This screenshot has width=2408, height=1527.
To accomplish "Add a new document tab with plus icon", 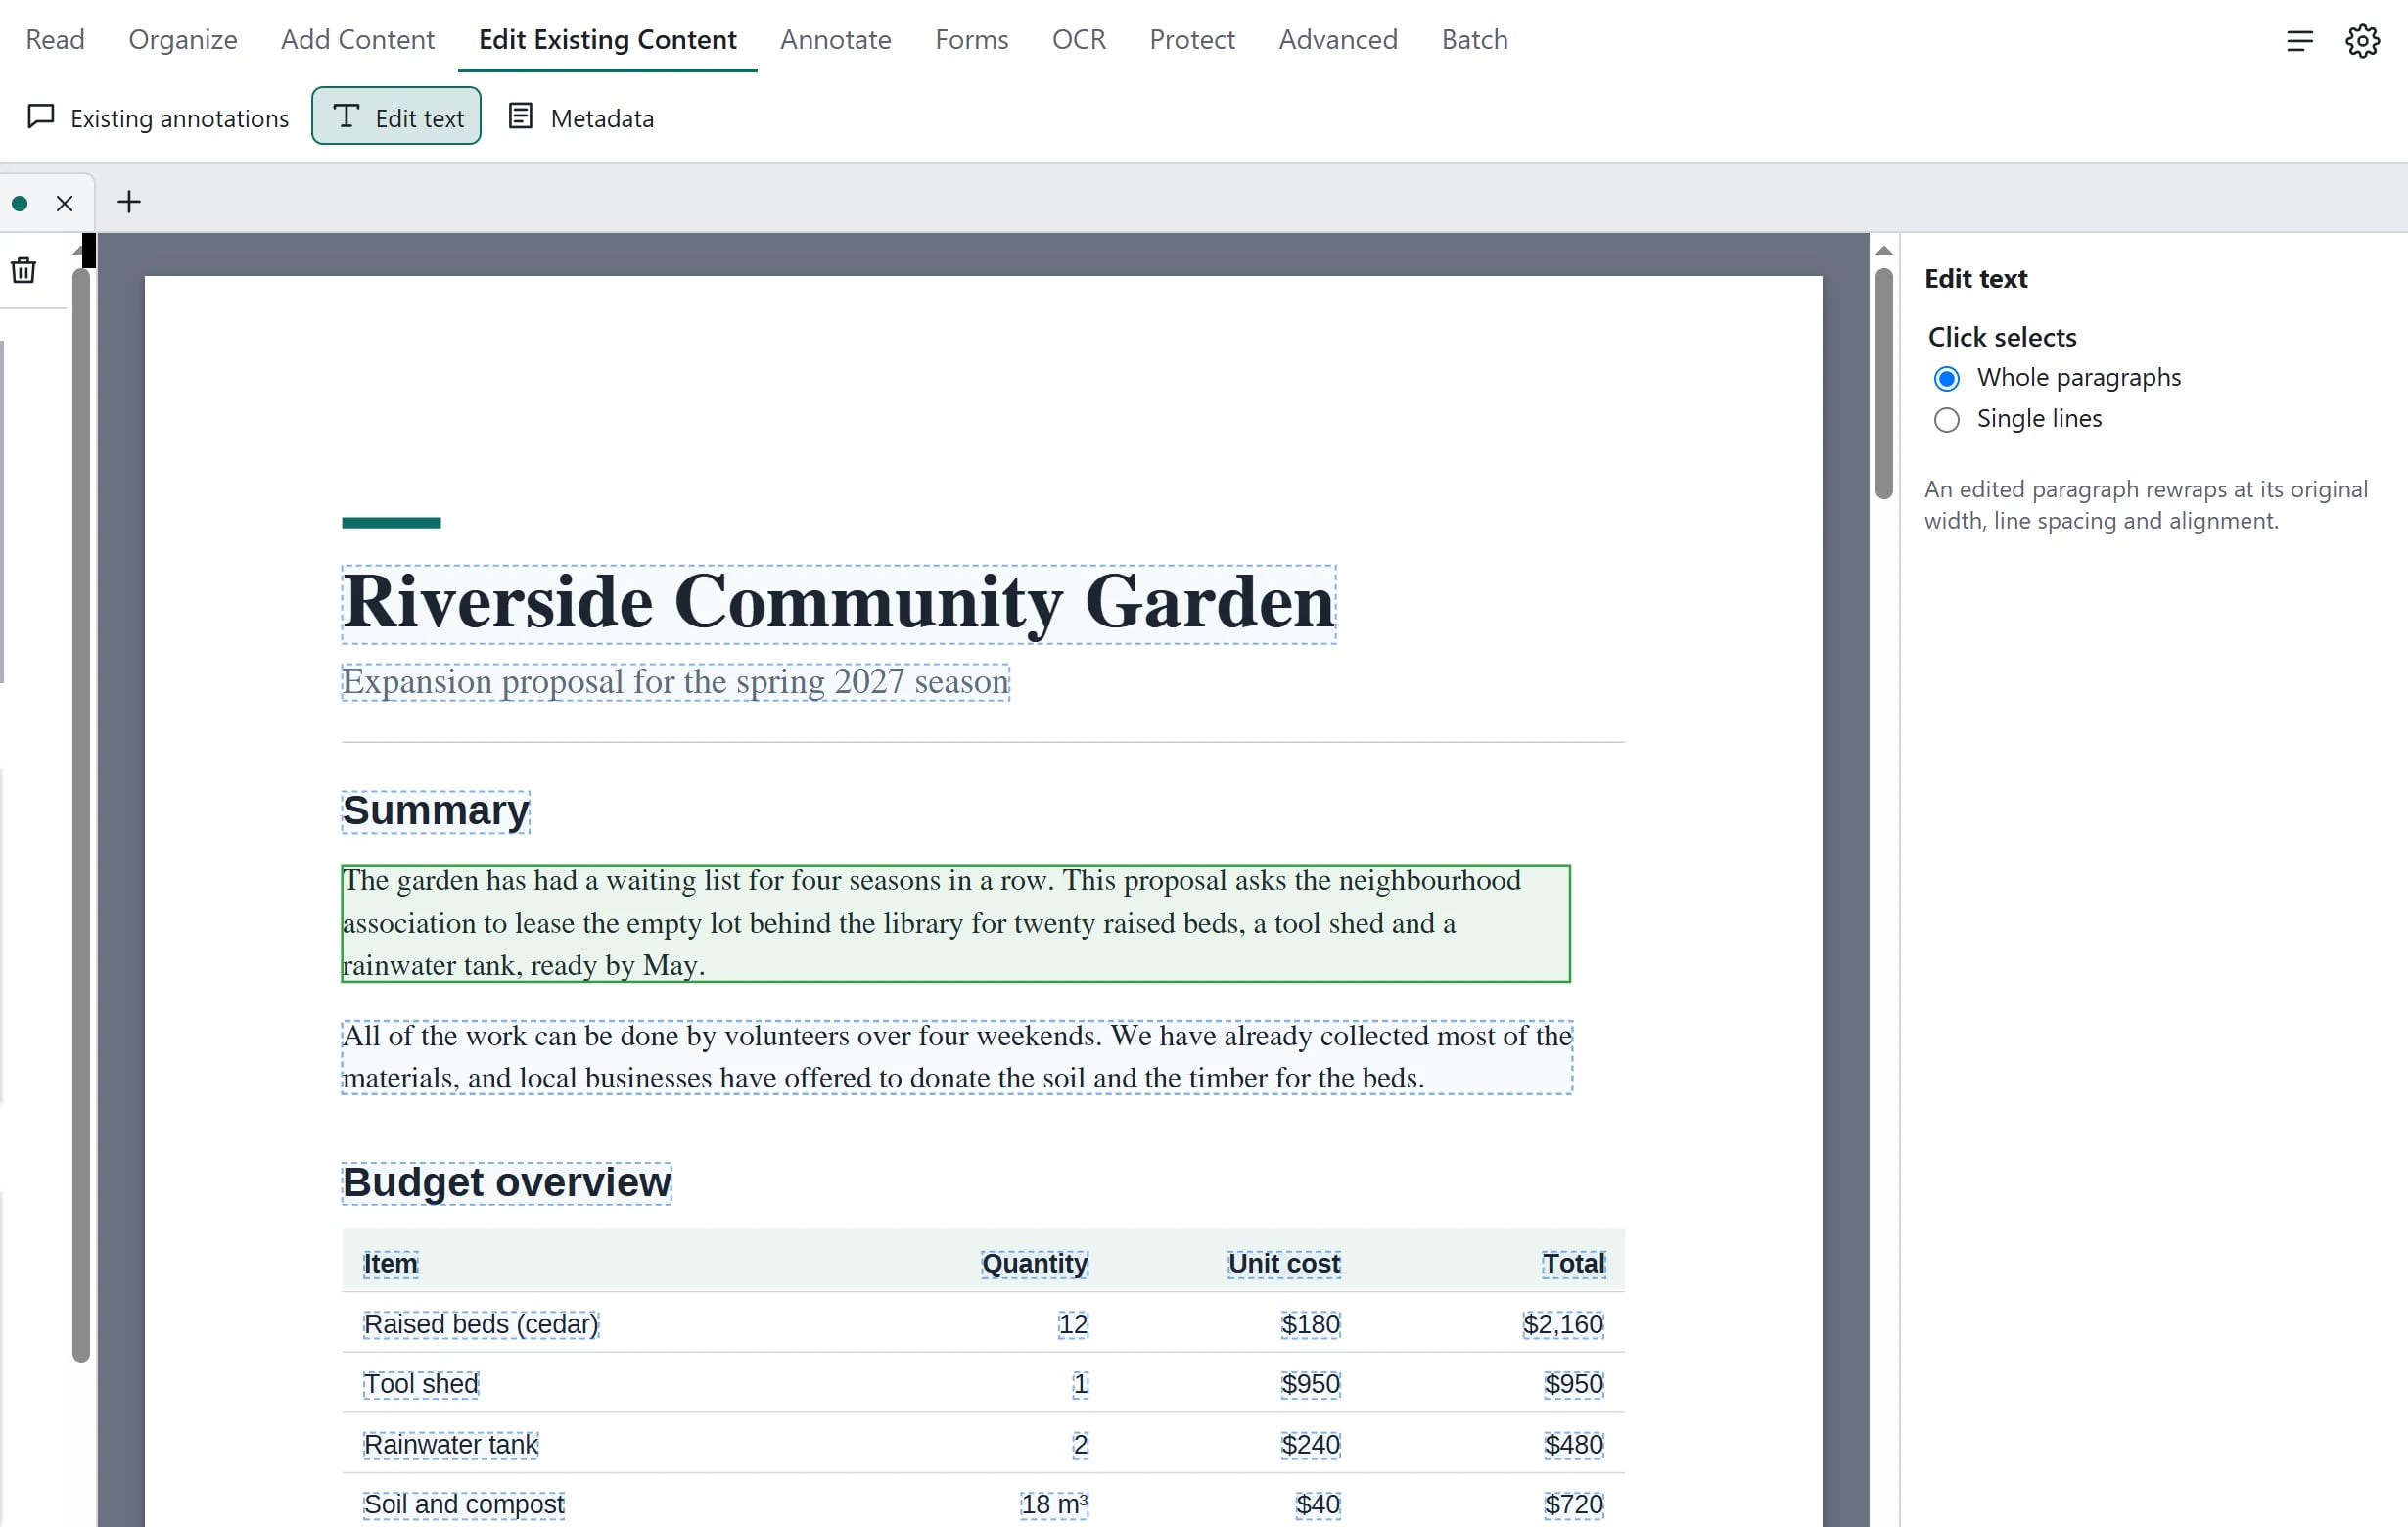I will (x=129, y=202).
